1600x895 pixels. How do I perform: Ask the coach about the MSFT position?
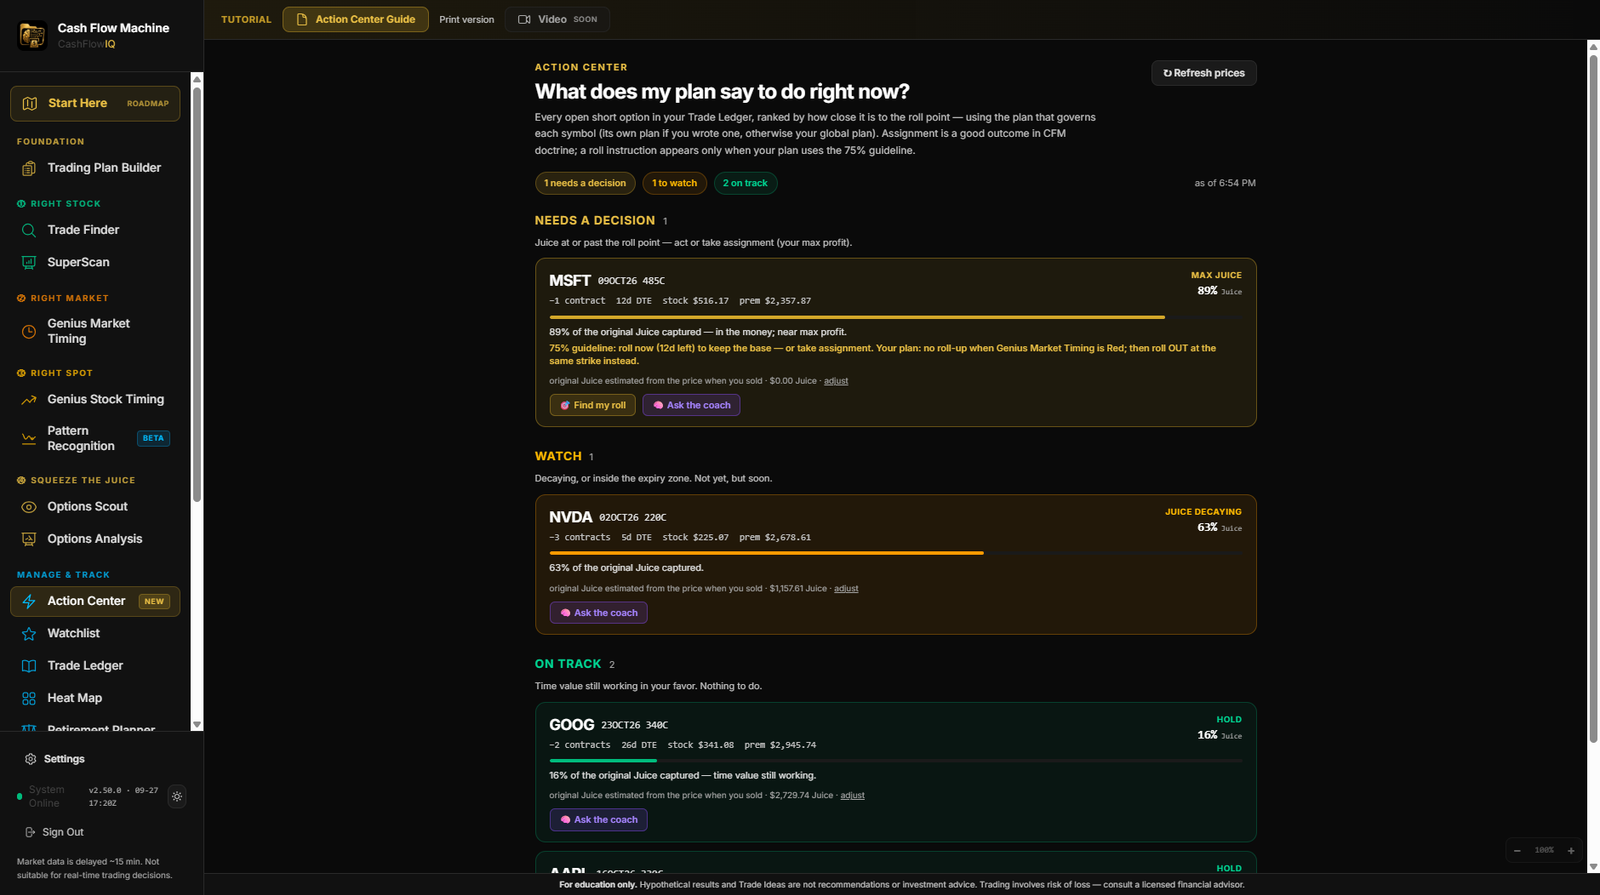pos(691,405)
